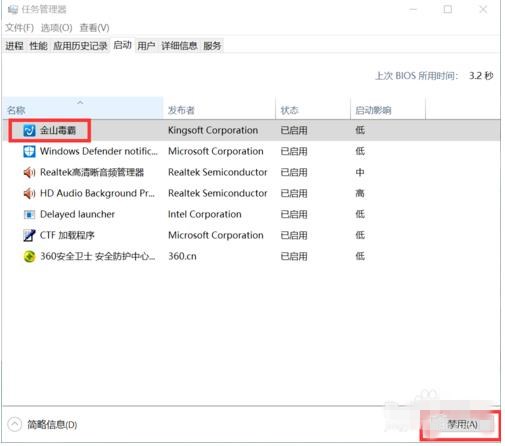Select the 金山毒霸 row name
The width and height of the screenshot is (505, 446).
[x=58, y=130]
